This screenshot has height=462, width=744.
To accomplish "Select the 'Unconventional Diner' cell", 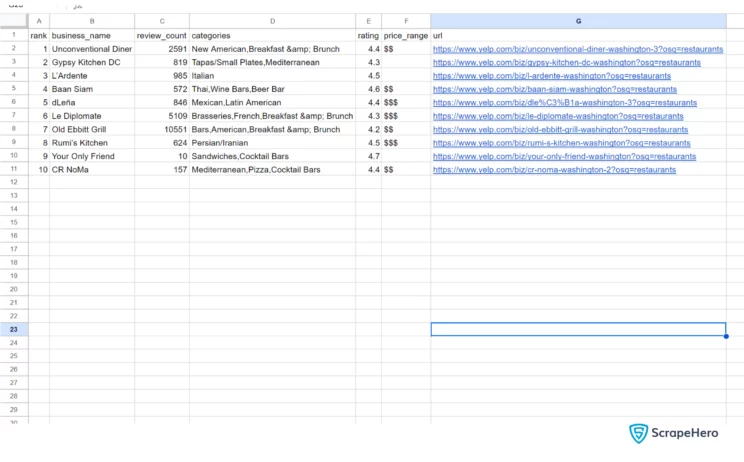I will tap(92, 49).
